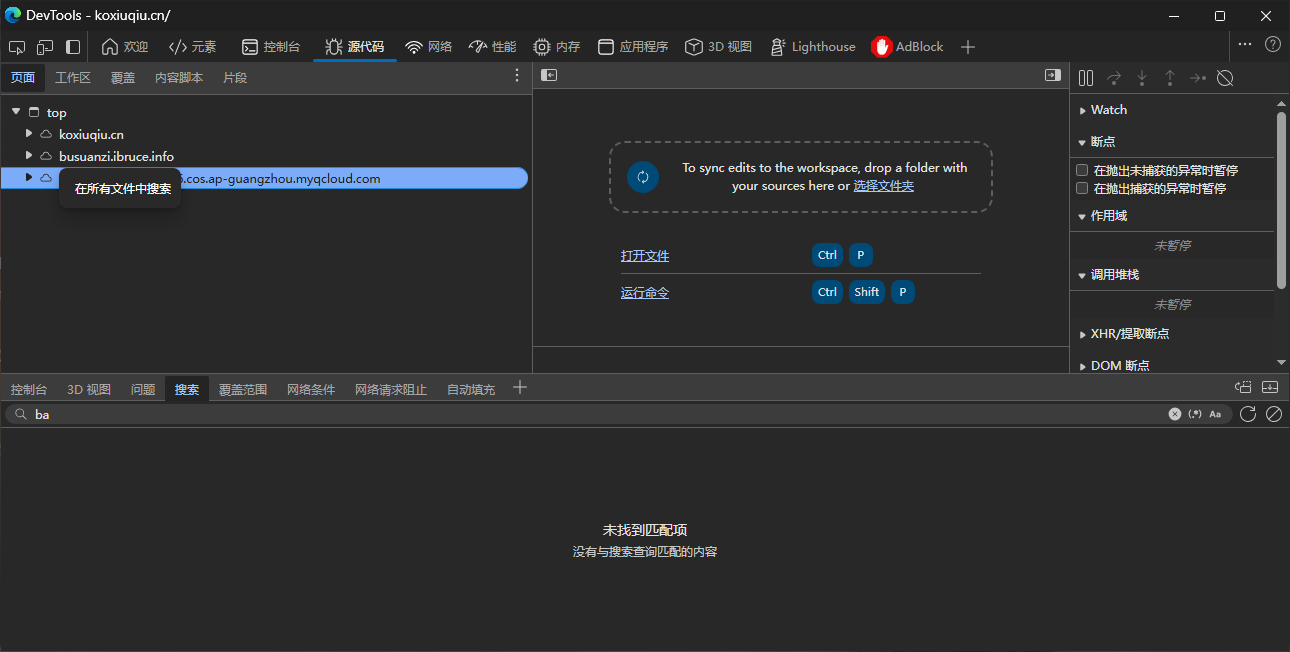The image size is (1290, 652).
Task: Expand the busuanzi.ibruce.info node
Action: pos(29,155)
